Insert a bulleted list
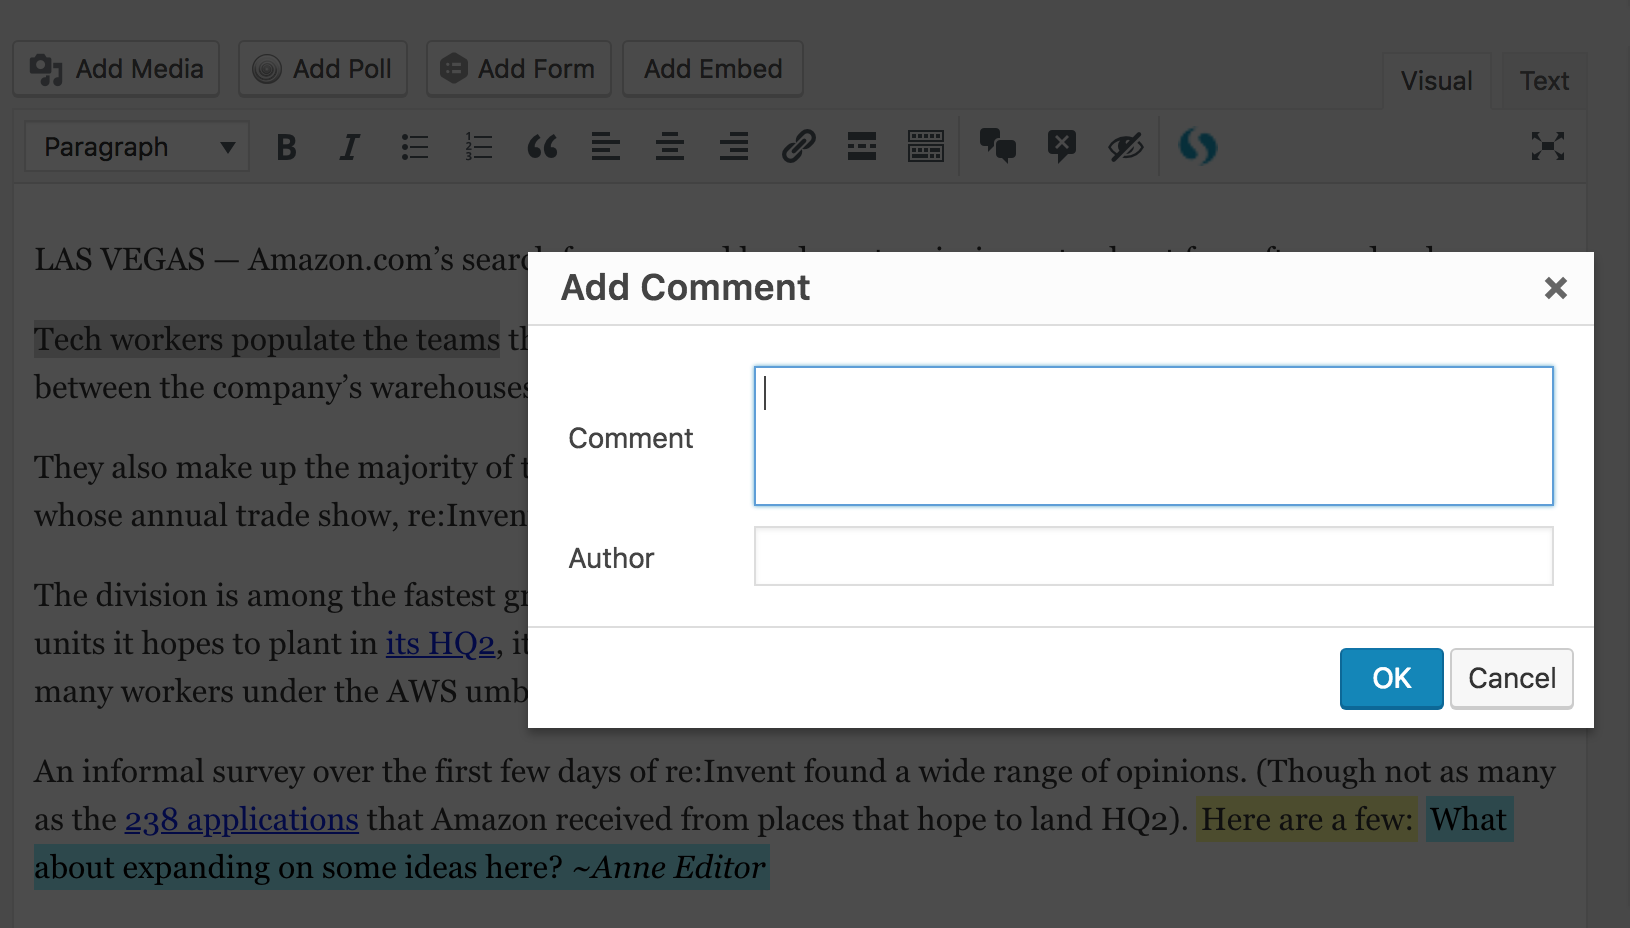Viewport: 1630px width, 928px height. click(x=414, y=147)
